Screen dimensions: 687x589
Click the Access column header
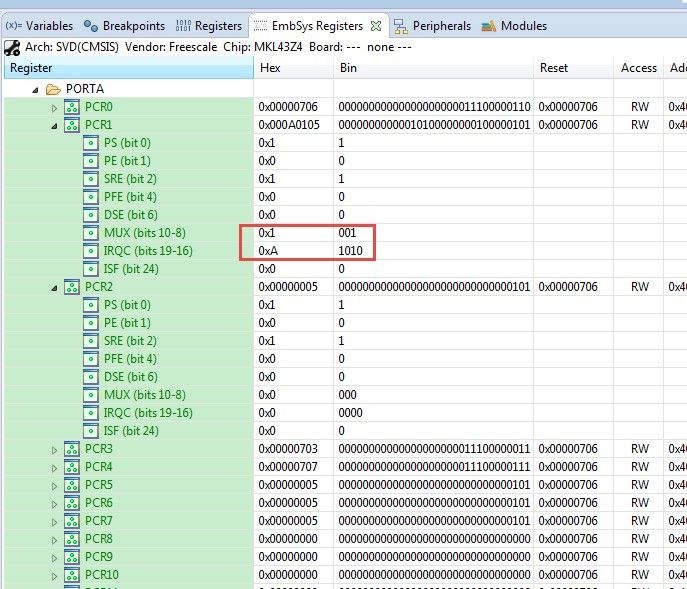coord(638,68)
